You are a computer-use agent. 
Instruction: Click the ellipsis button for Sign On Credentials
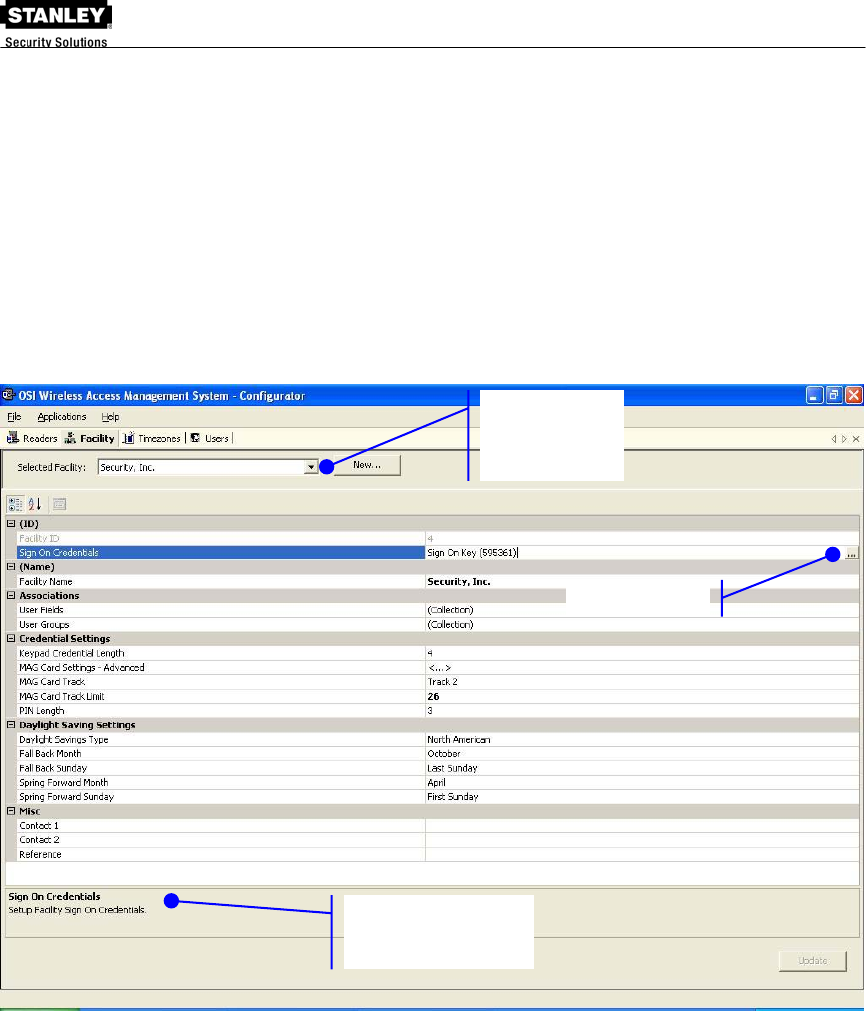pyautogui.click(x=852, y=553)
